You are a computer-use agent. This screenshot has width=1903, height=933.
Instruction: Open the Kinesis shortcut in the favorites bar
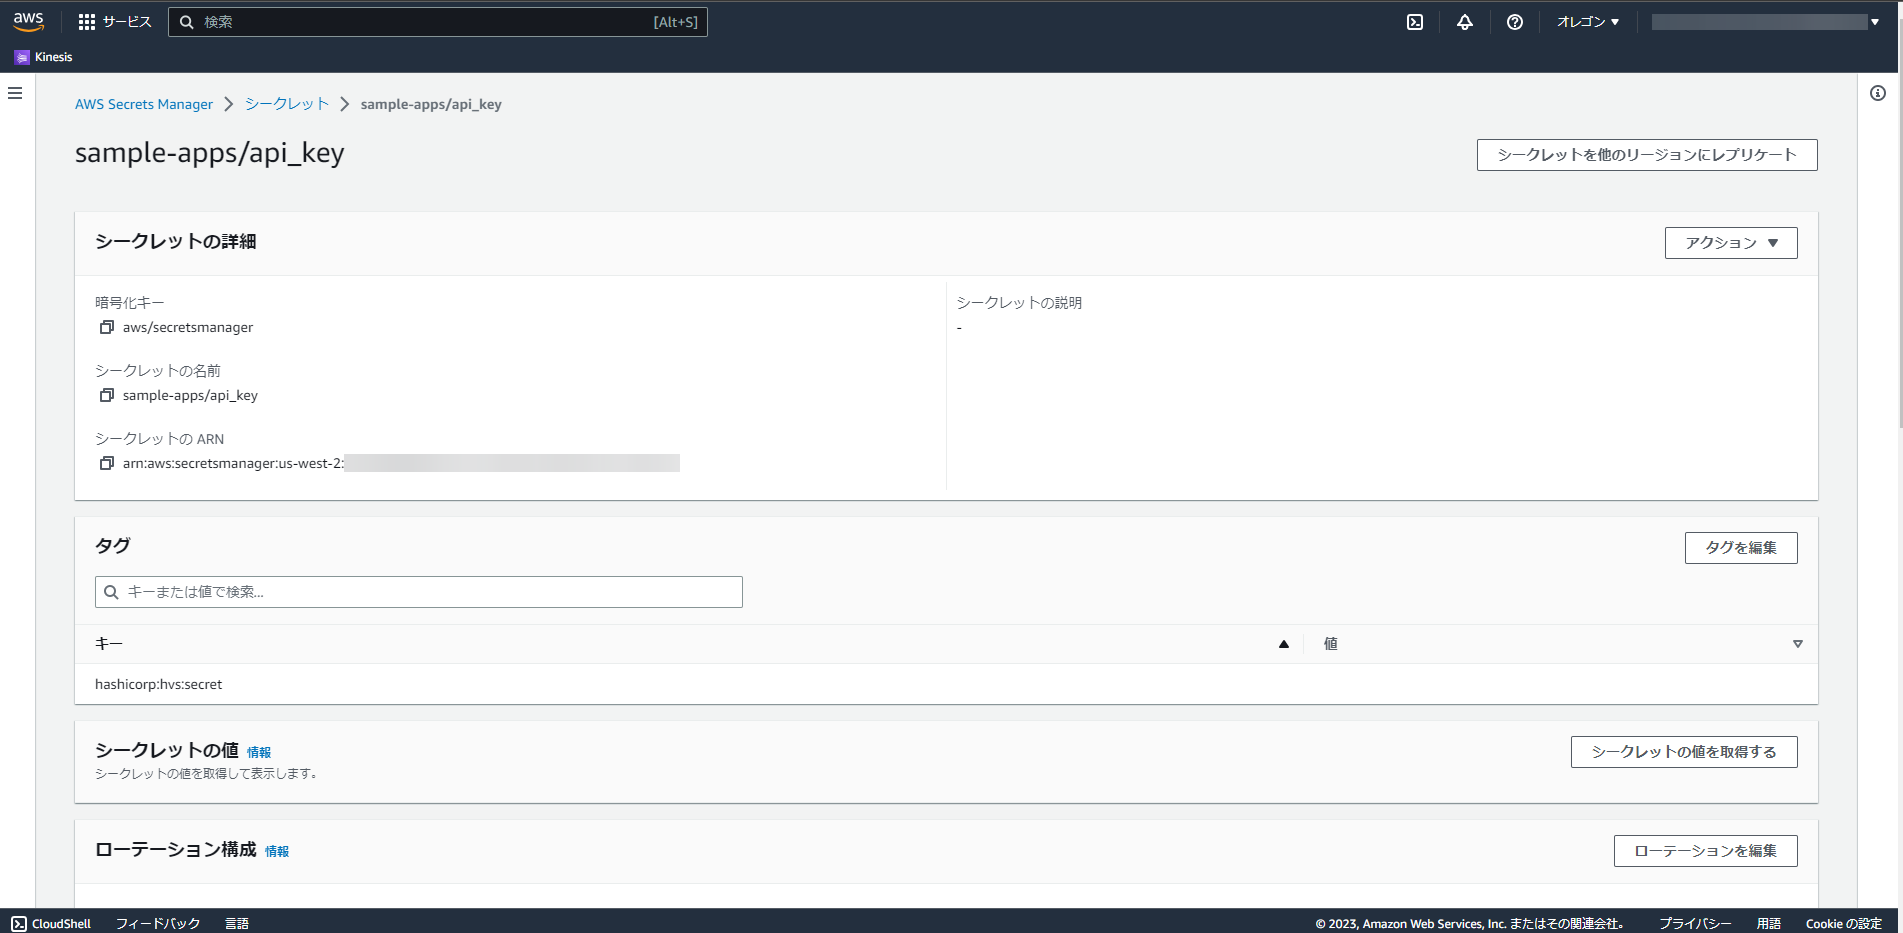[x=44, y=57]
